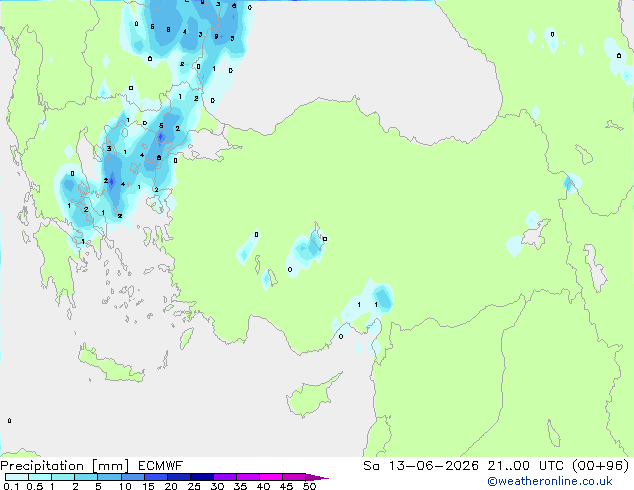Screen dimensions: 634x490
Task: Select the '15' legend value
Action: pos(148,486)
